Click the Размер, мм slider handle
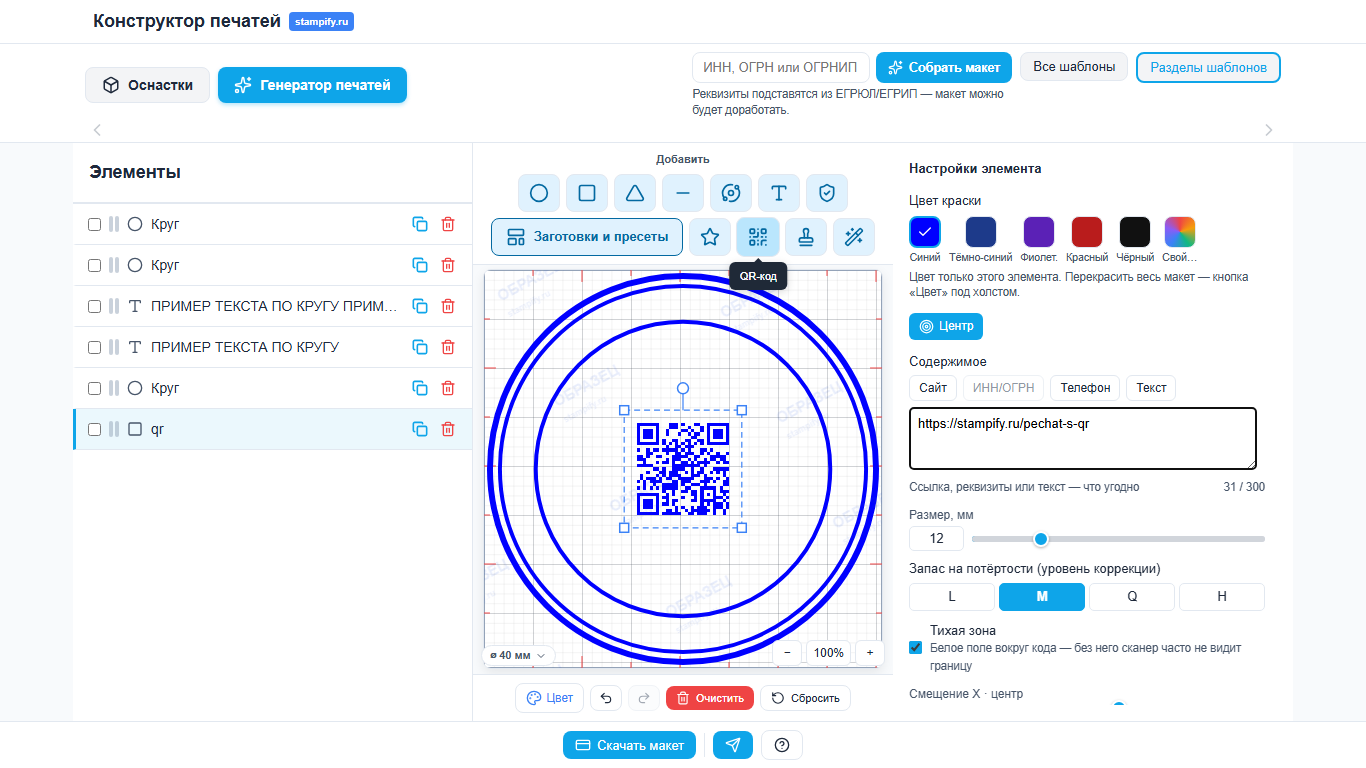 (x=1041, y=539)
